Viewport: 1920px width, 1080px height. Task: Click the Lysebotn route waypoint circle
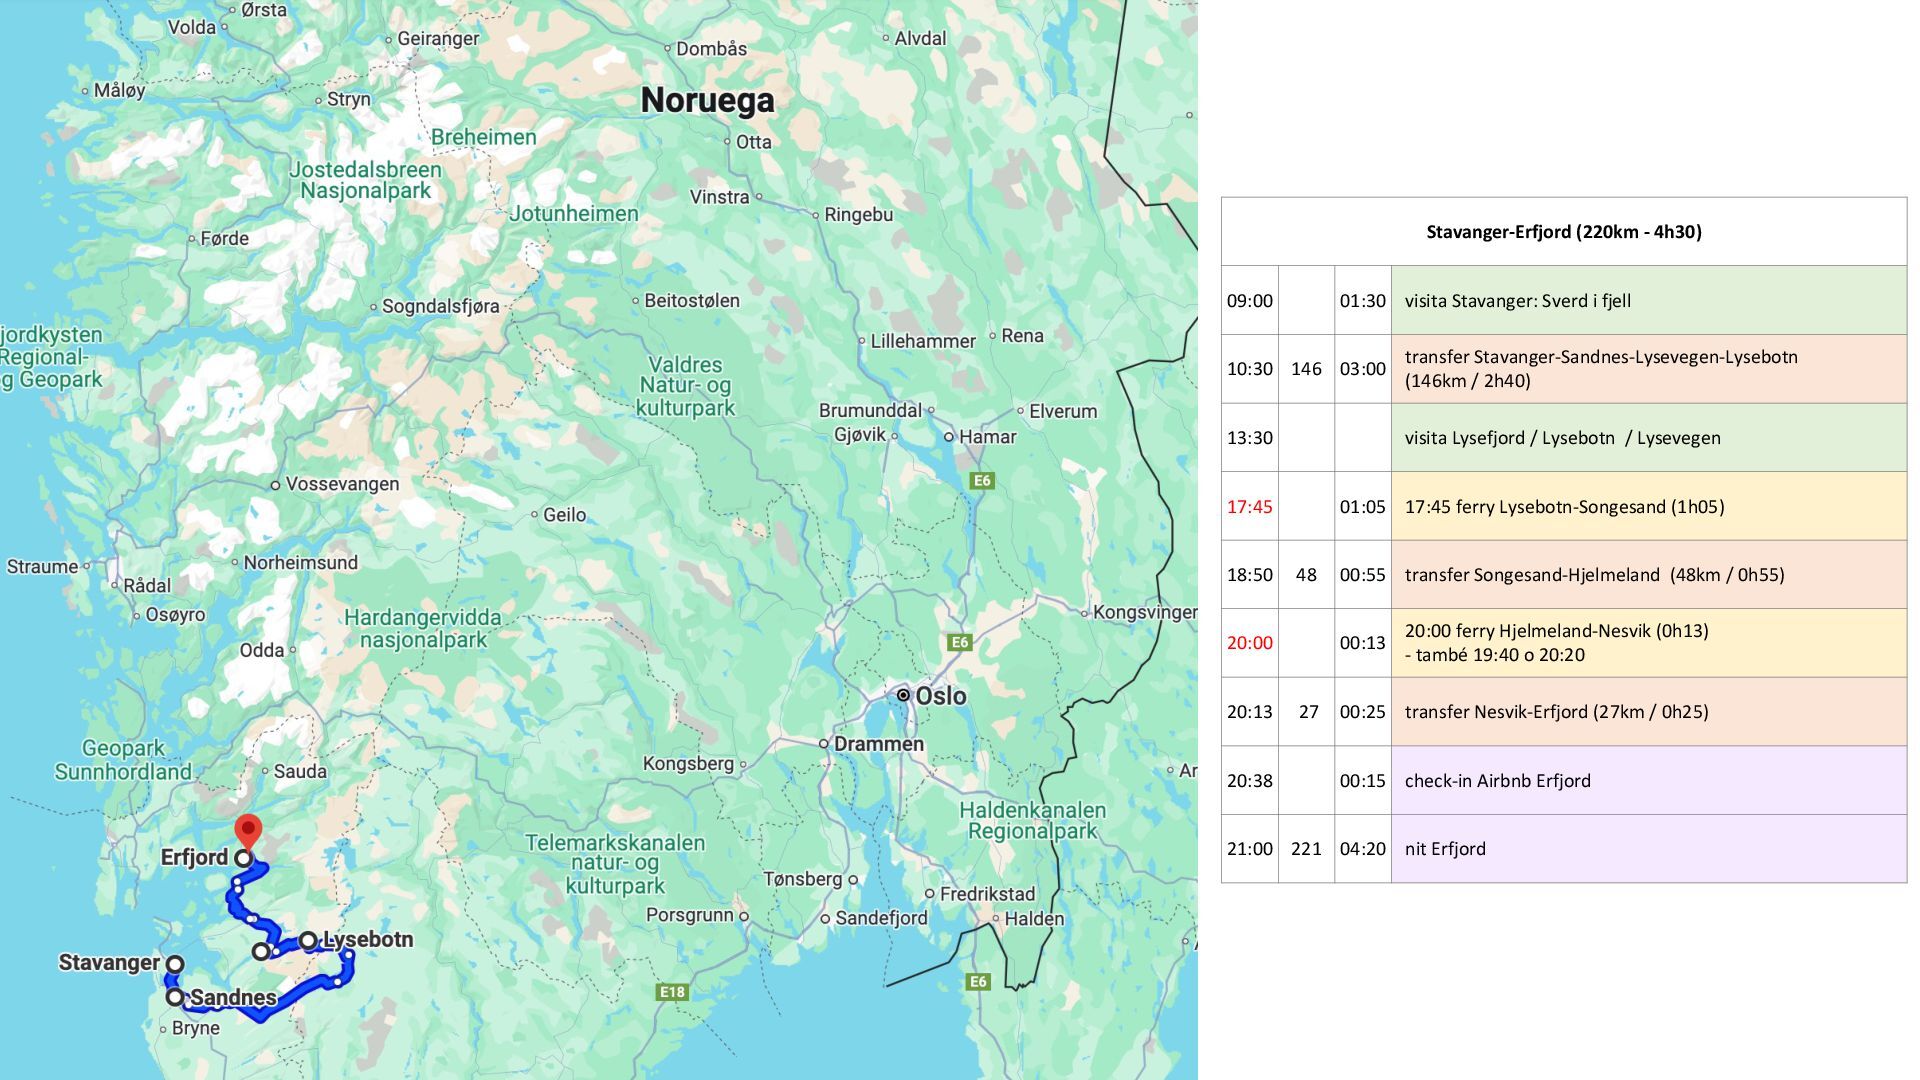(x=308, y=940)
